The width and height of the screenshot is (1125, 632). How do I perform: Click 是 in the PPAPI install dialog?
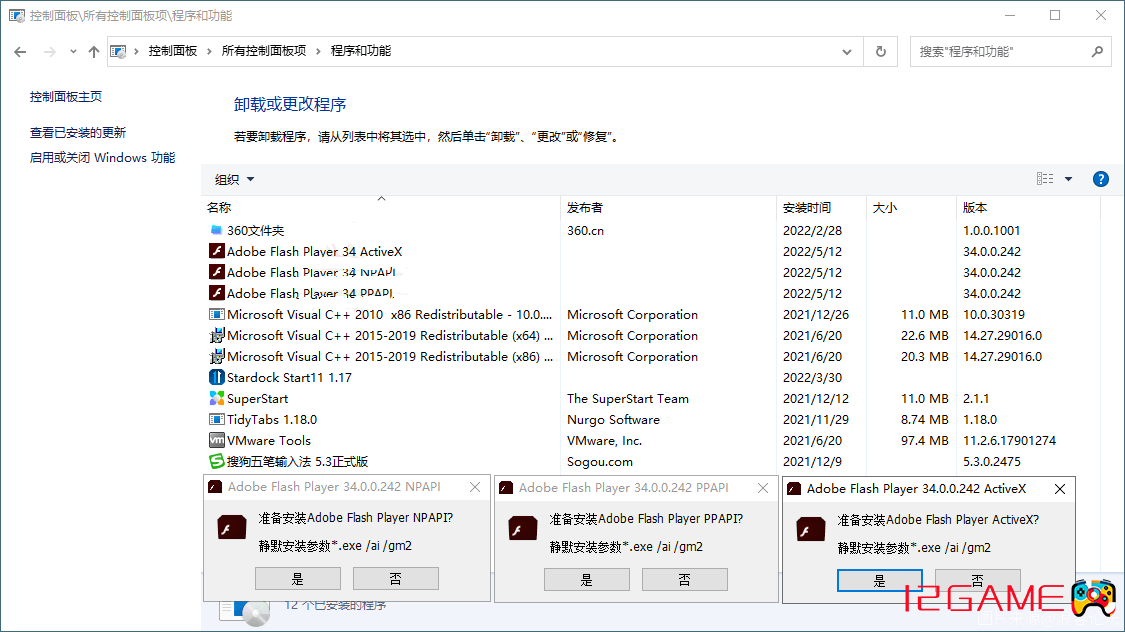coord(587,580)
